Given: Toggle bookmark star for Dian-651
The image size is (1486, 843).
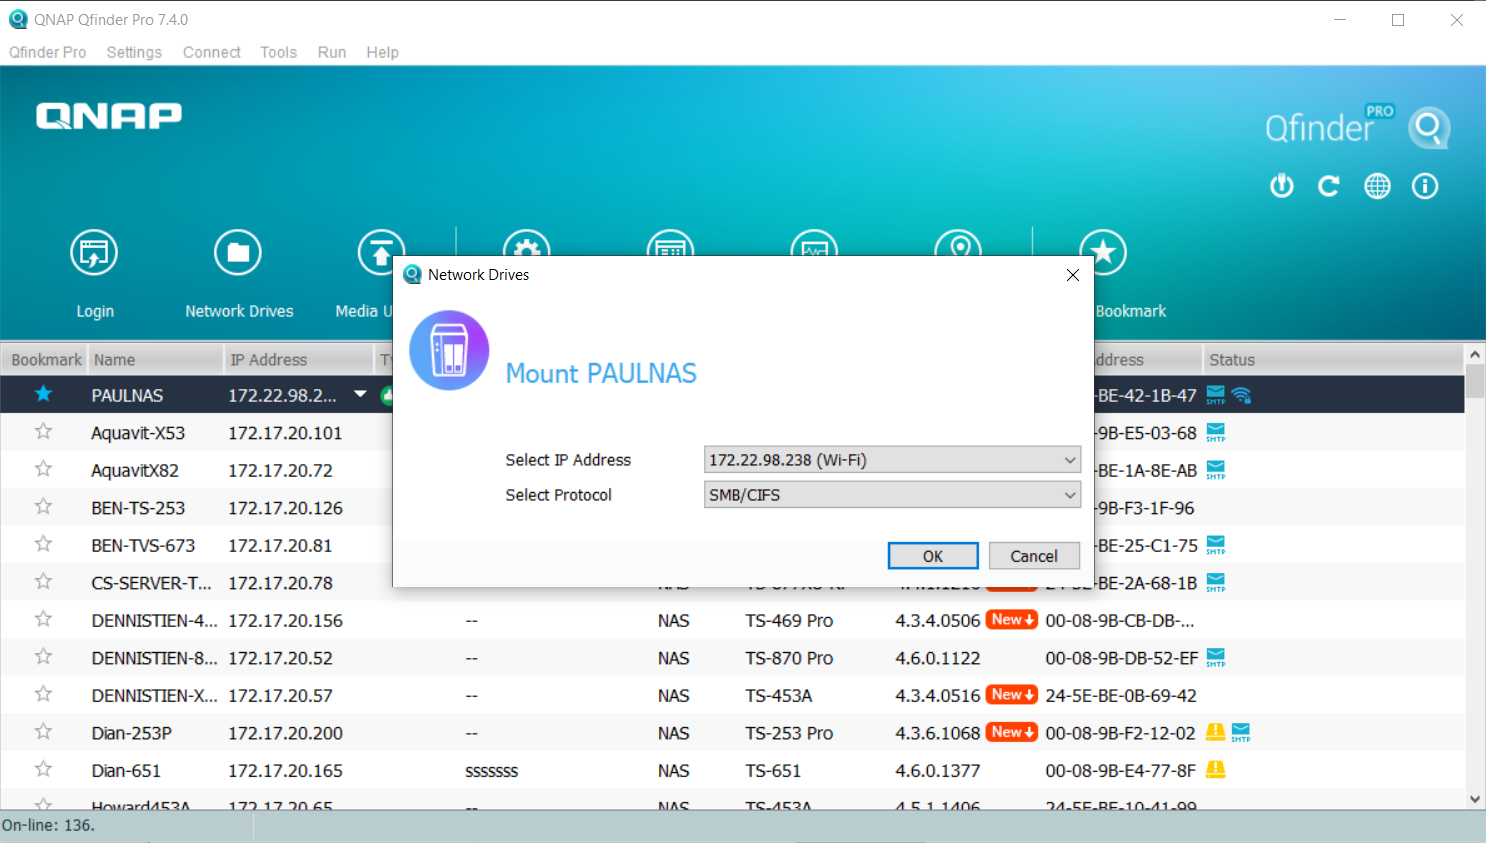Looking at the screenshot, I should click(43, 770).
